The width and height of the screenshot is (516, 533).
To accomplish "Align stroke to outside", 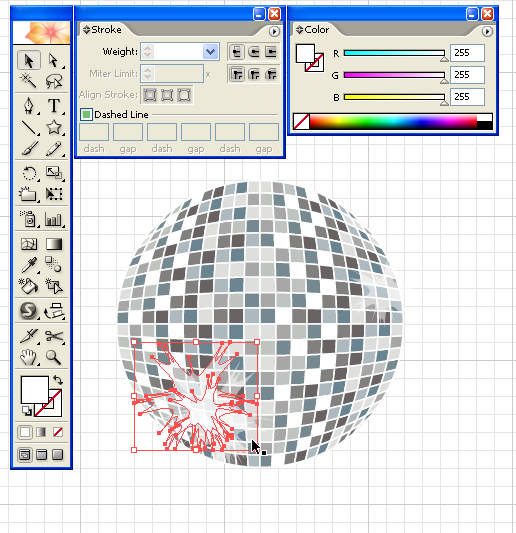I will pyautogui.click(x=184, y=95).
